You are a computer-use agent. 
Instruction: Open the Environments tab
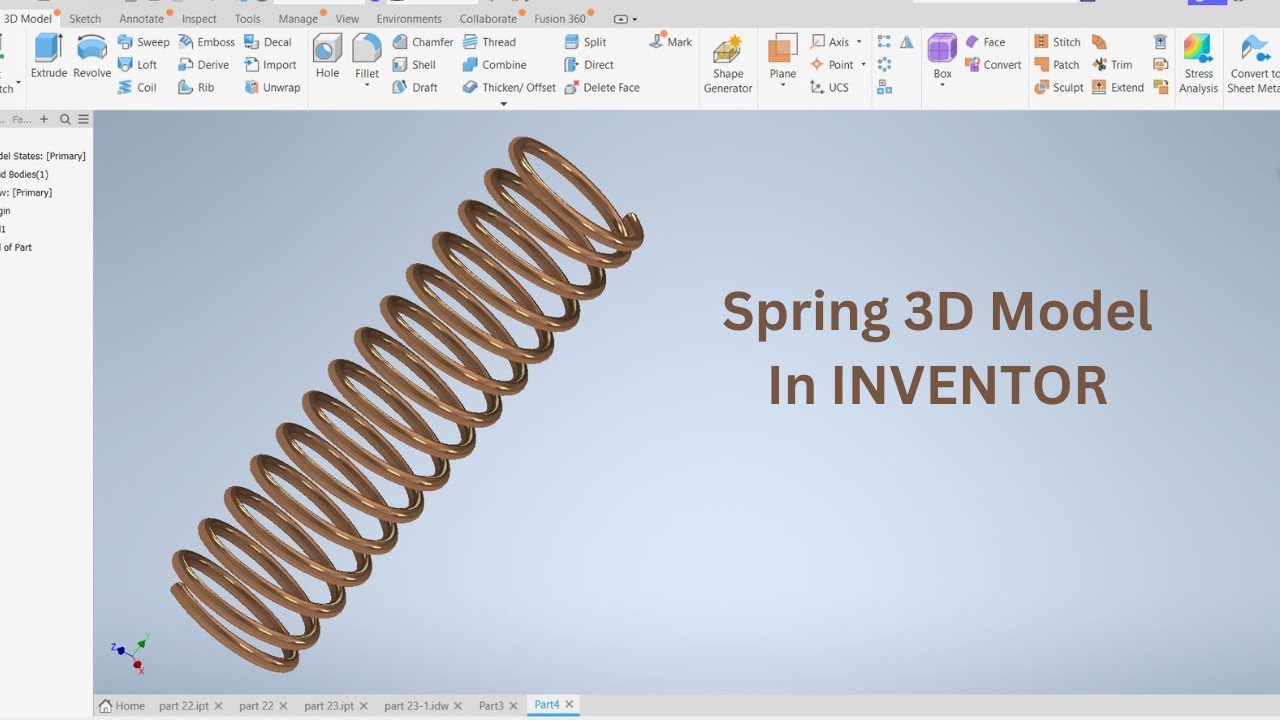(409, 19)
